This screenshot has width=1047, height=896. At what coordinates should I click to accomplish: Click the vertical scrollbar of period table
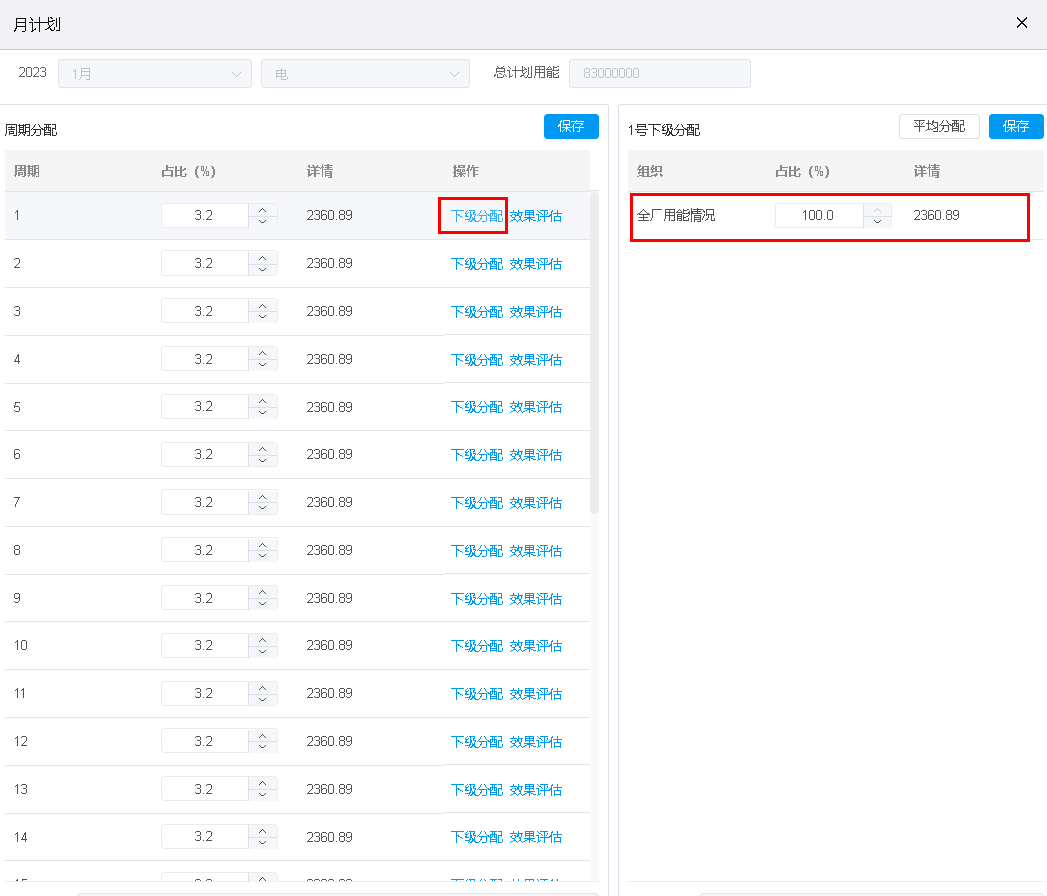pos(594,354)
